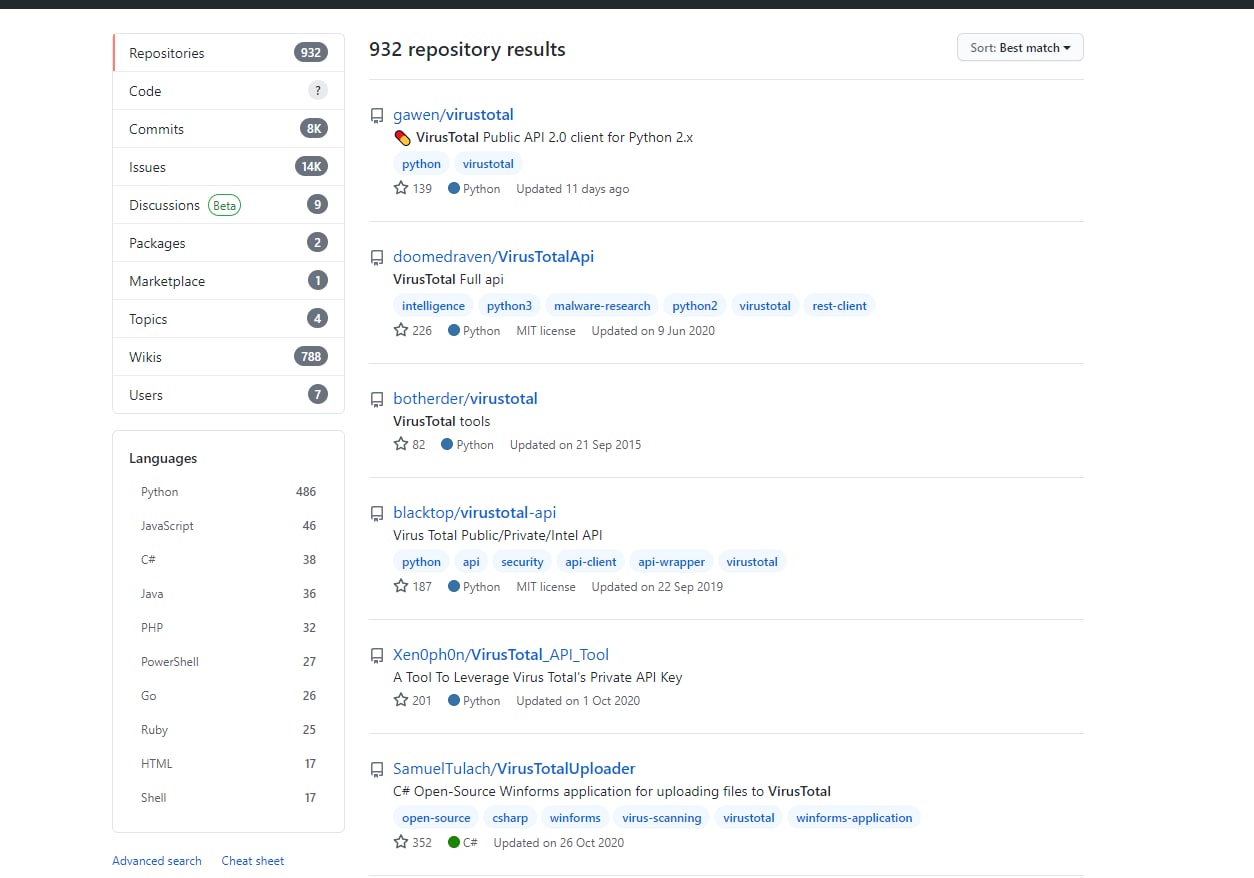The image size is (1254, 878).
Task: Click the pill emoji in gawen description
Action: (x=402, y=138)
